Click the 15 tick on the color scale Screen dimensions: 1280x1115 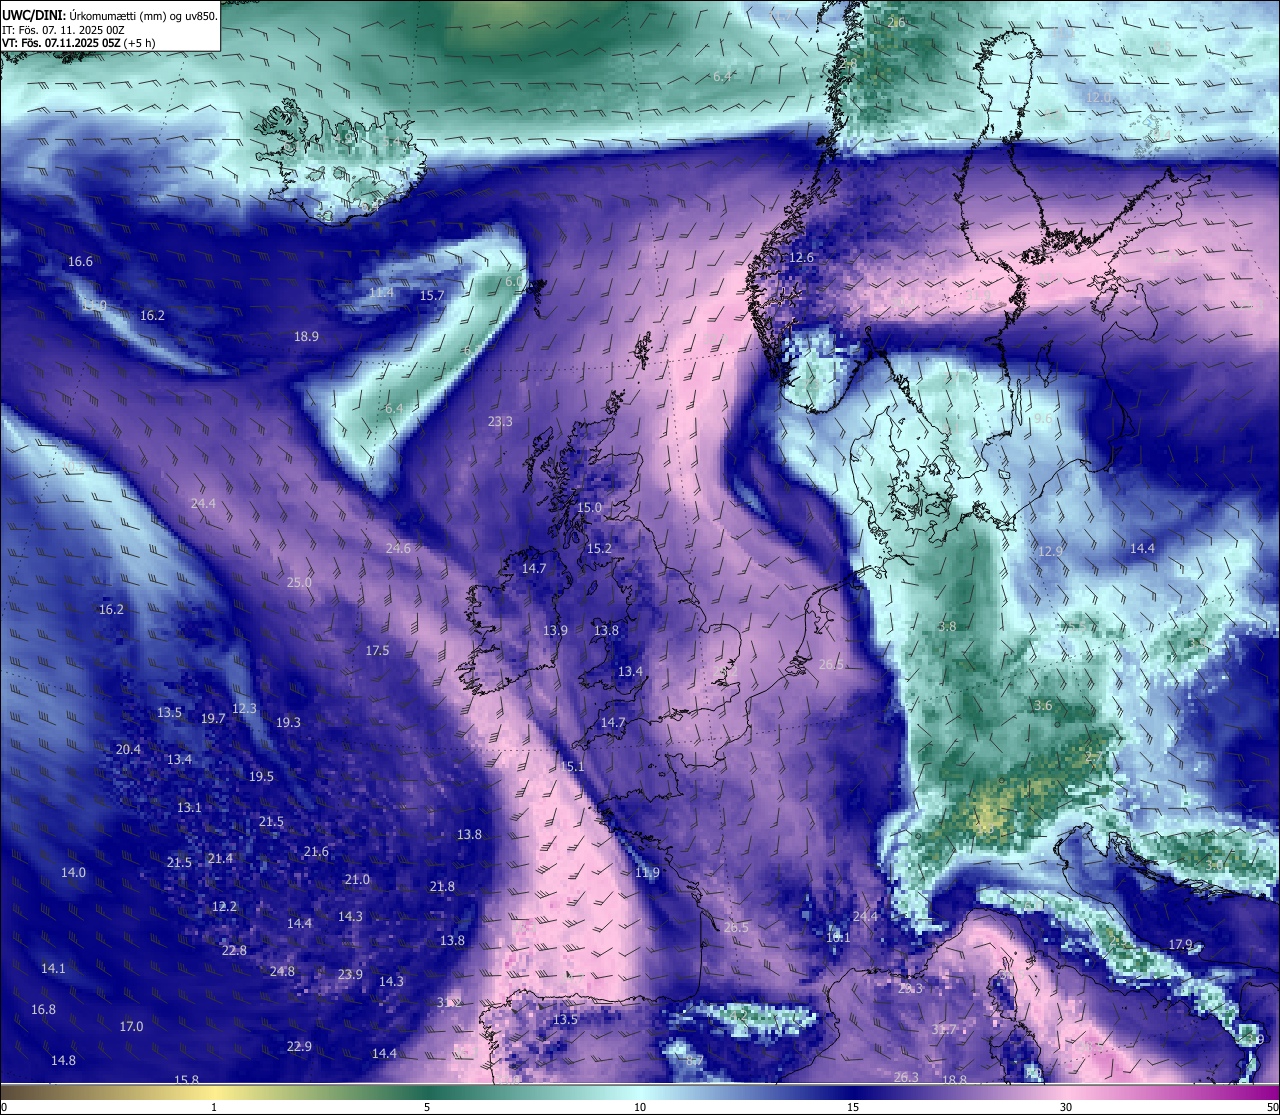[x=853, y=1108]
